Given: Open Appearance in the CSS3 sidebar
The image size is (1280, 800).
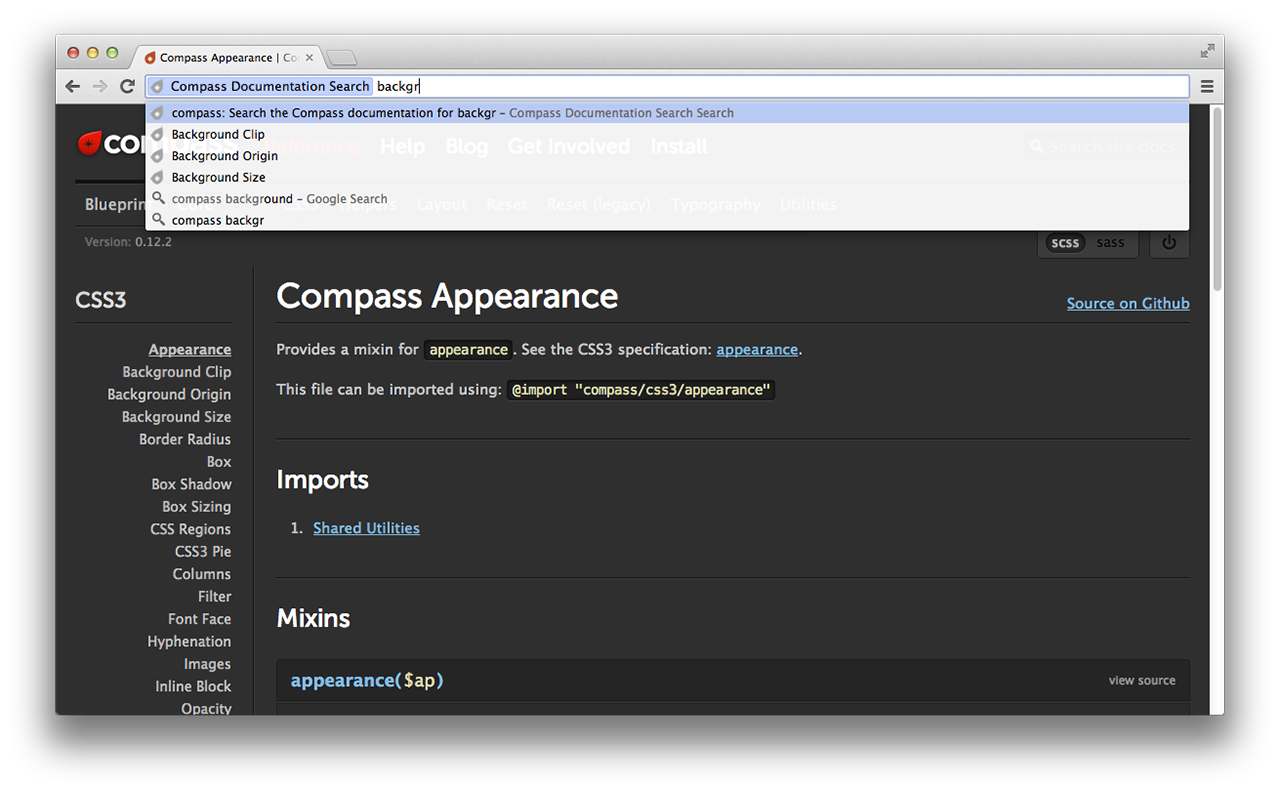Looking at the screenshot, I should point(190,349).
